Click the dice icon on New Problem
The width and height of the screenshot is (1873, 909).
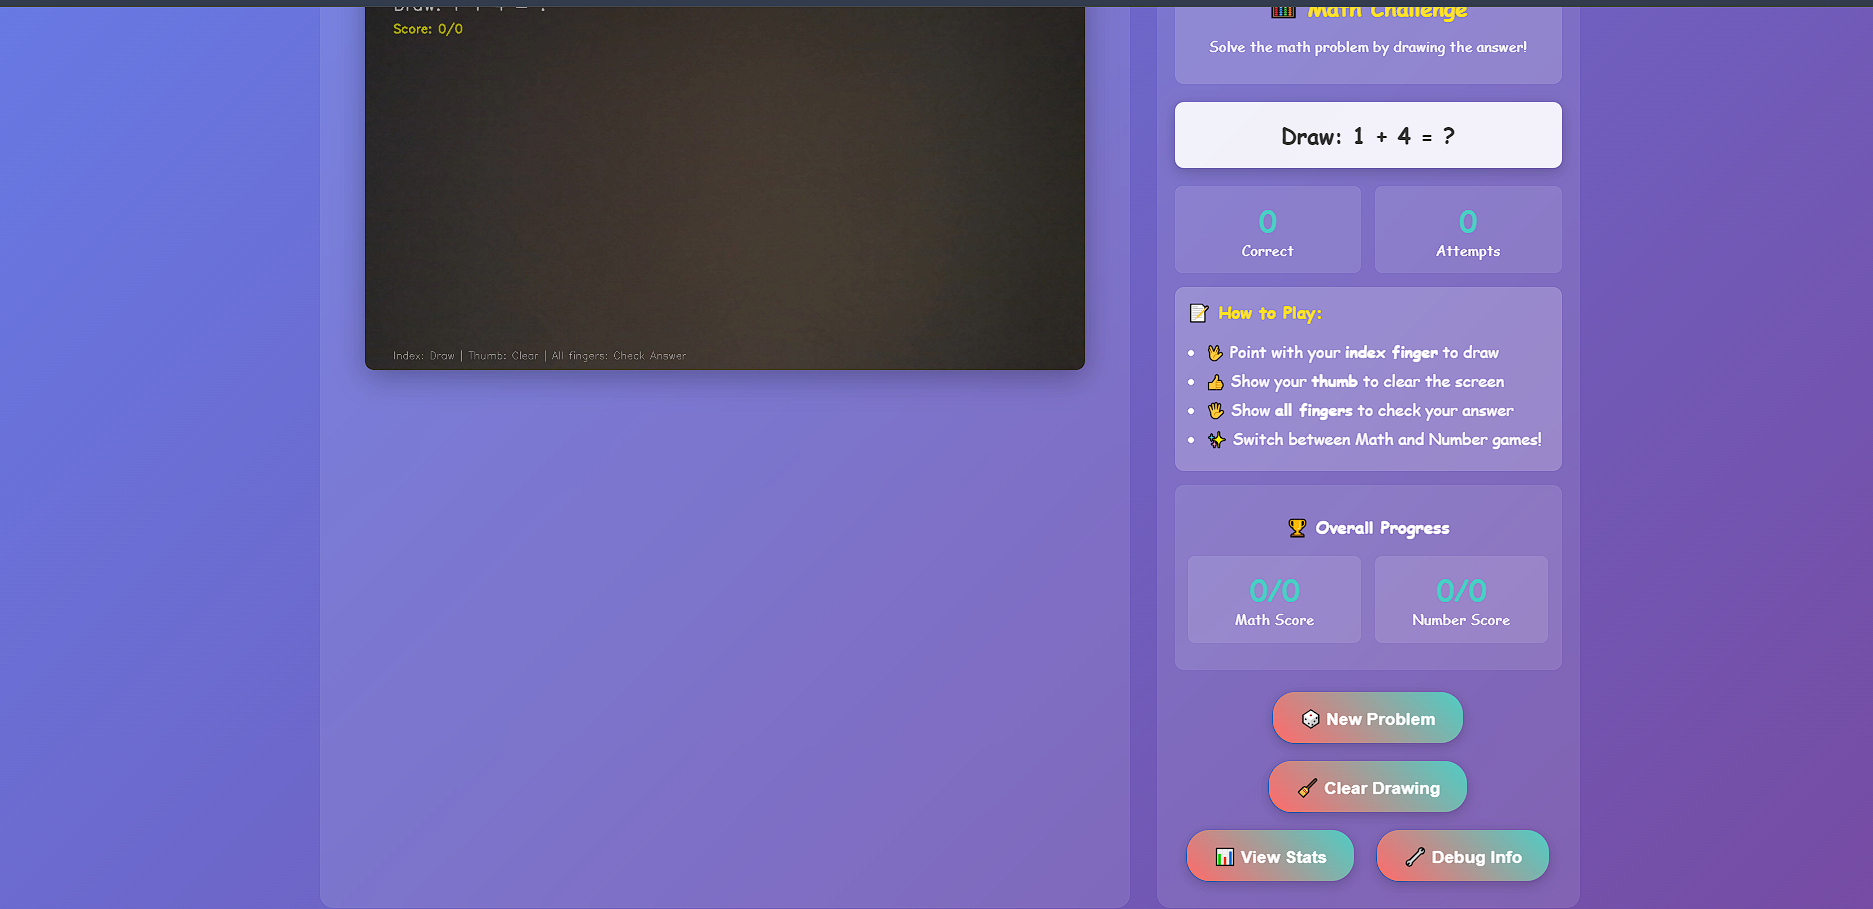tap(1310, 719)
